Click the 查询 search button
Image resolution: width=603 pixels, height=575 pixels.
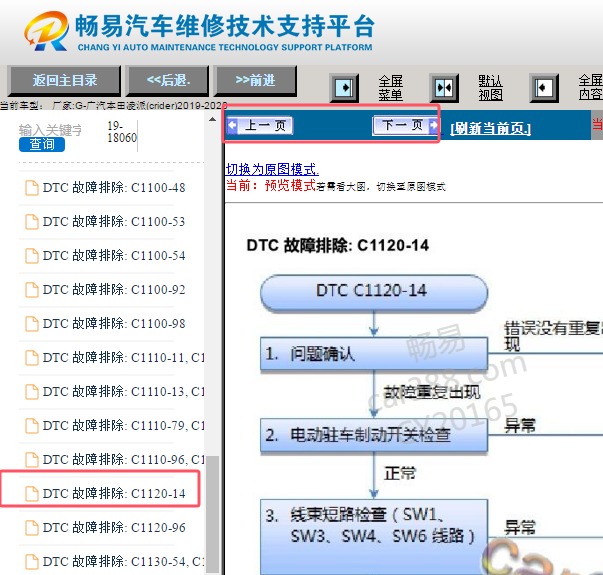coord(42,144)
